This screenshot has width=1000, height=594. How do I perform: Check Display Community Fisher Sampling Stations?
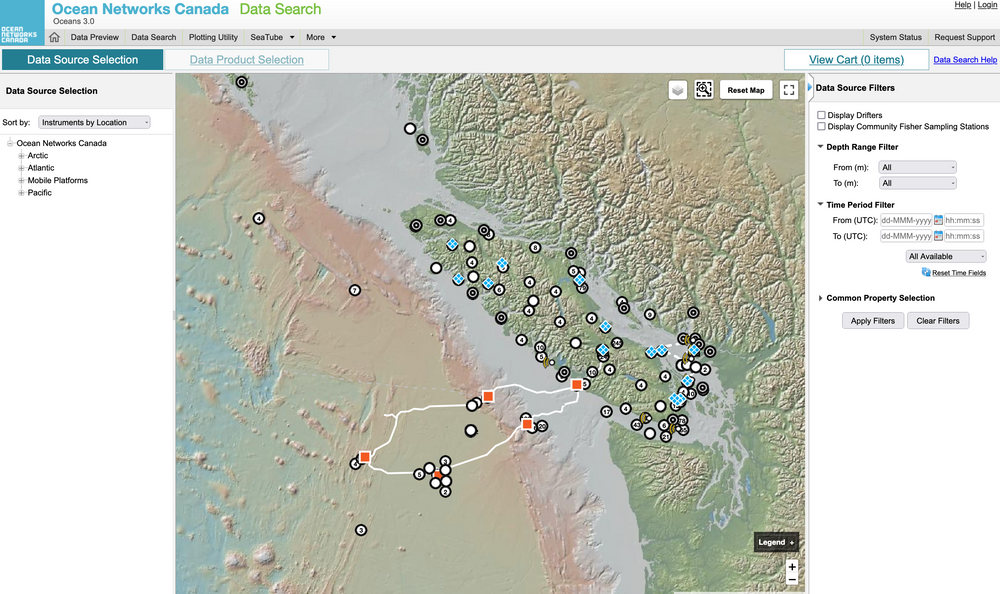tap(822, 127)
